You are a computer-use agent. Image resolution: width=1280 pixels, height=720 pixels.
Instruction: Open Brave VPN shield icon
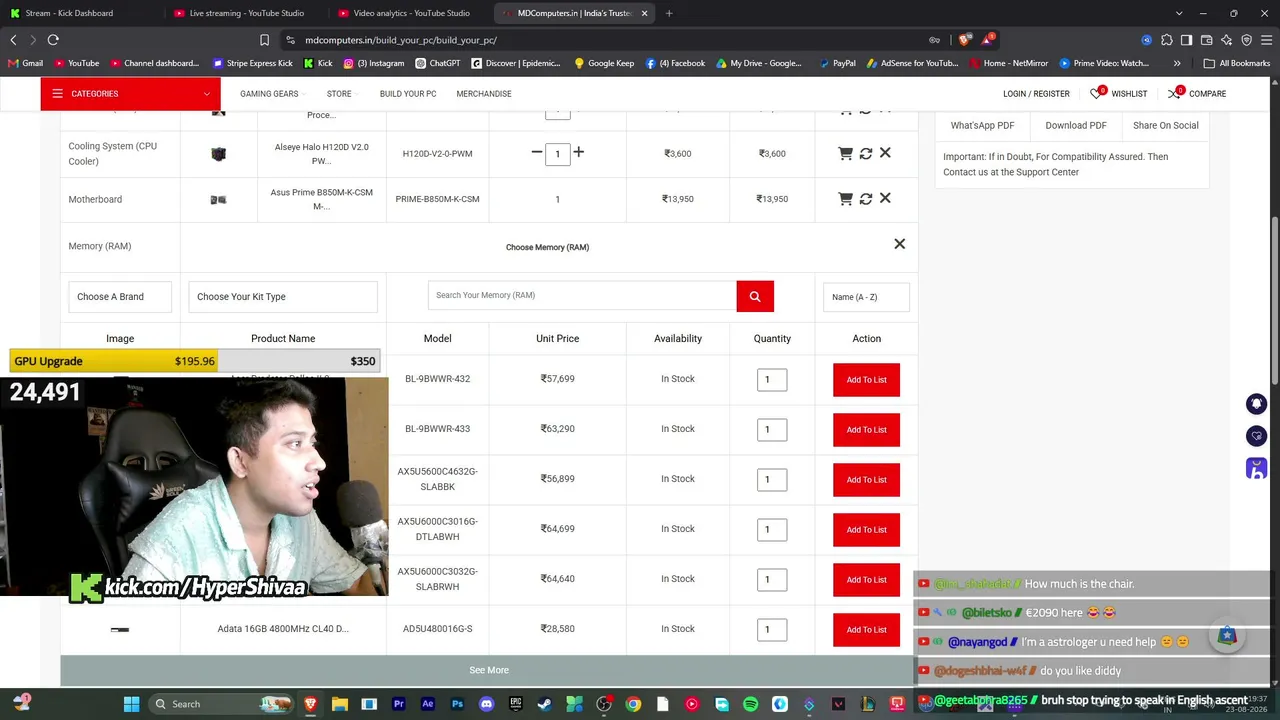[1246, 40]
